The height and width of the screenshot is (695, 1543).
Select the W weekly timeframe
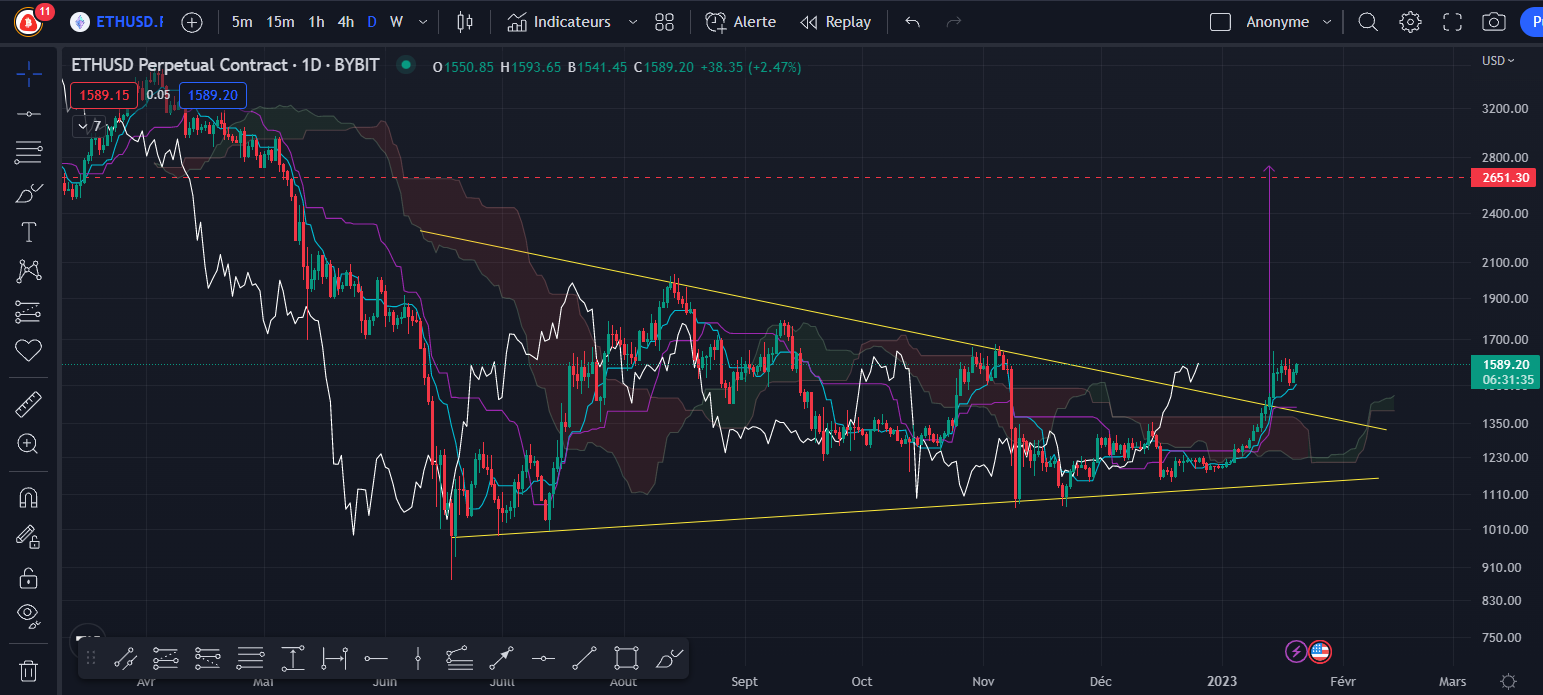(396, 22)
